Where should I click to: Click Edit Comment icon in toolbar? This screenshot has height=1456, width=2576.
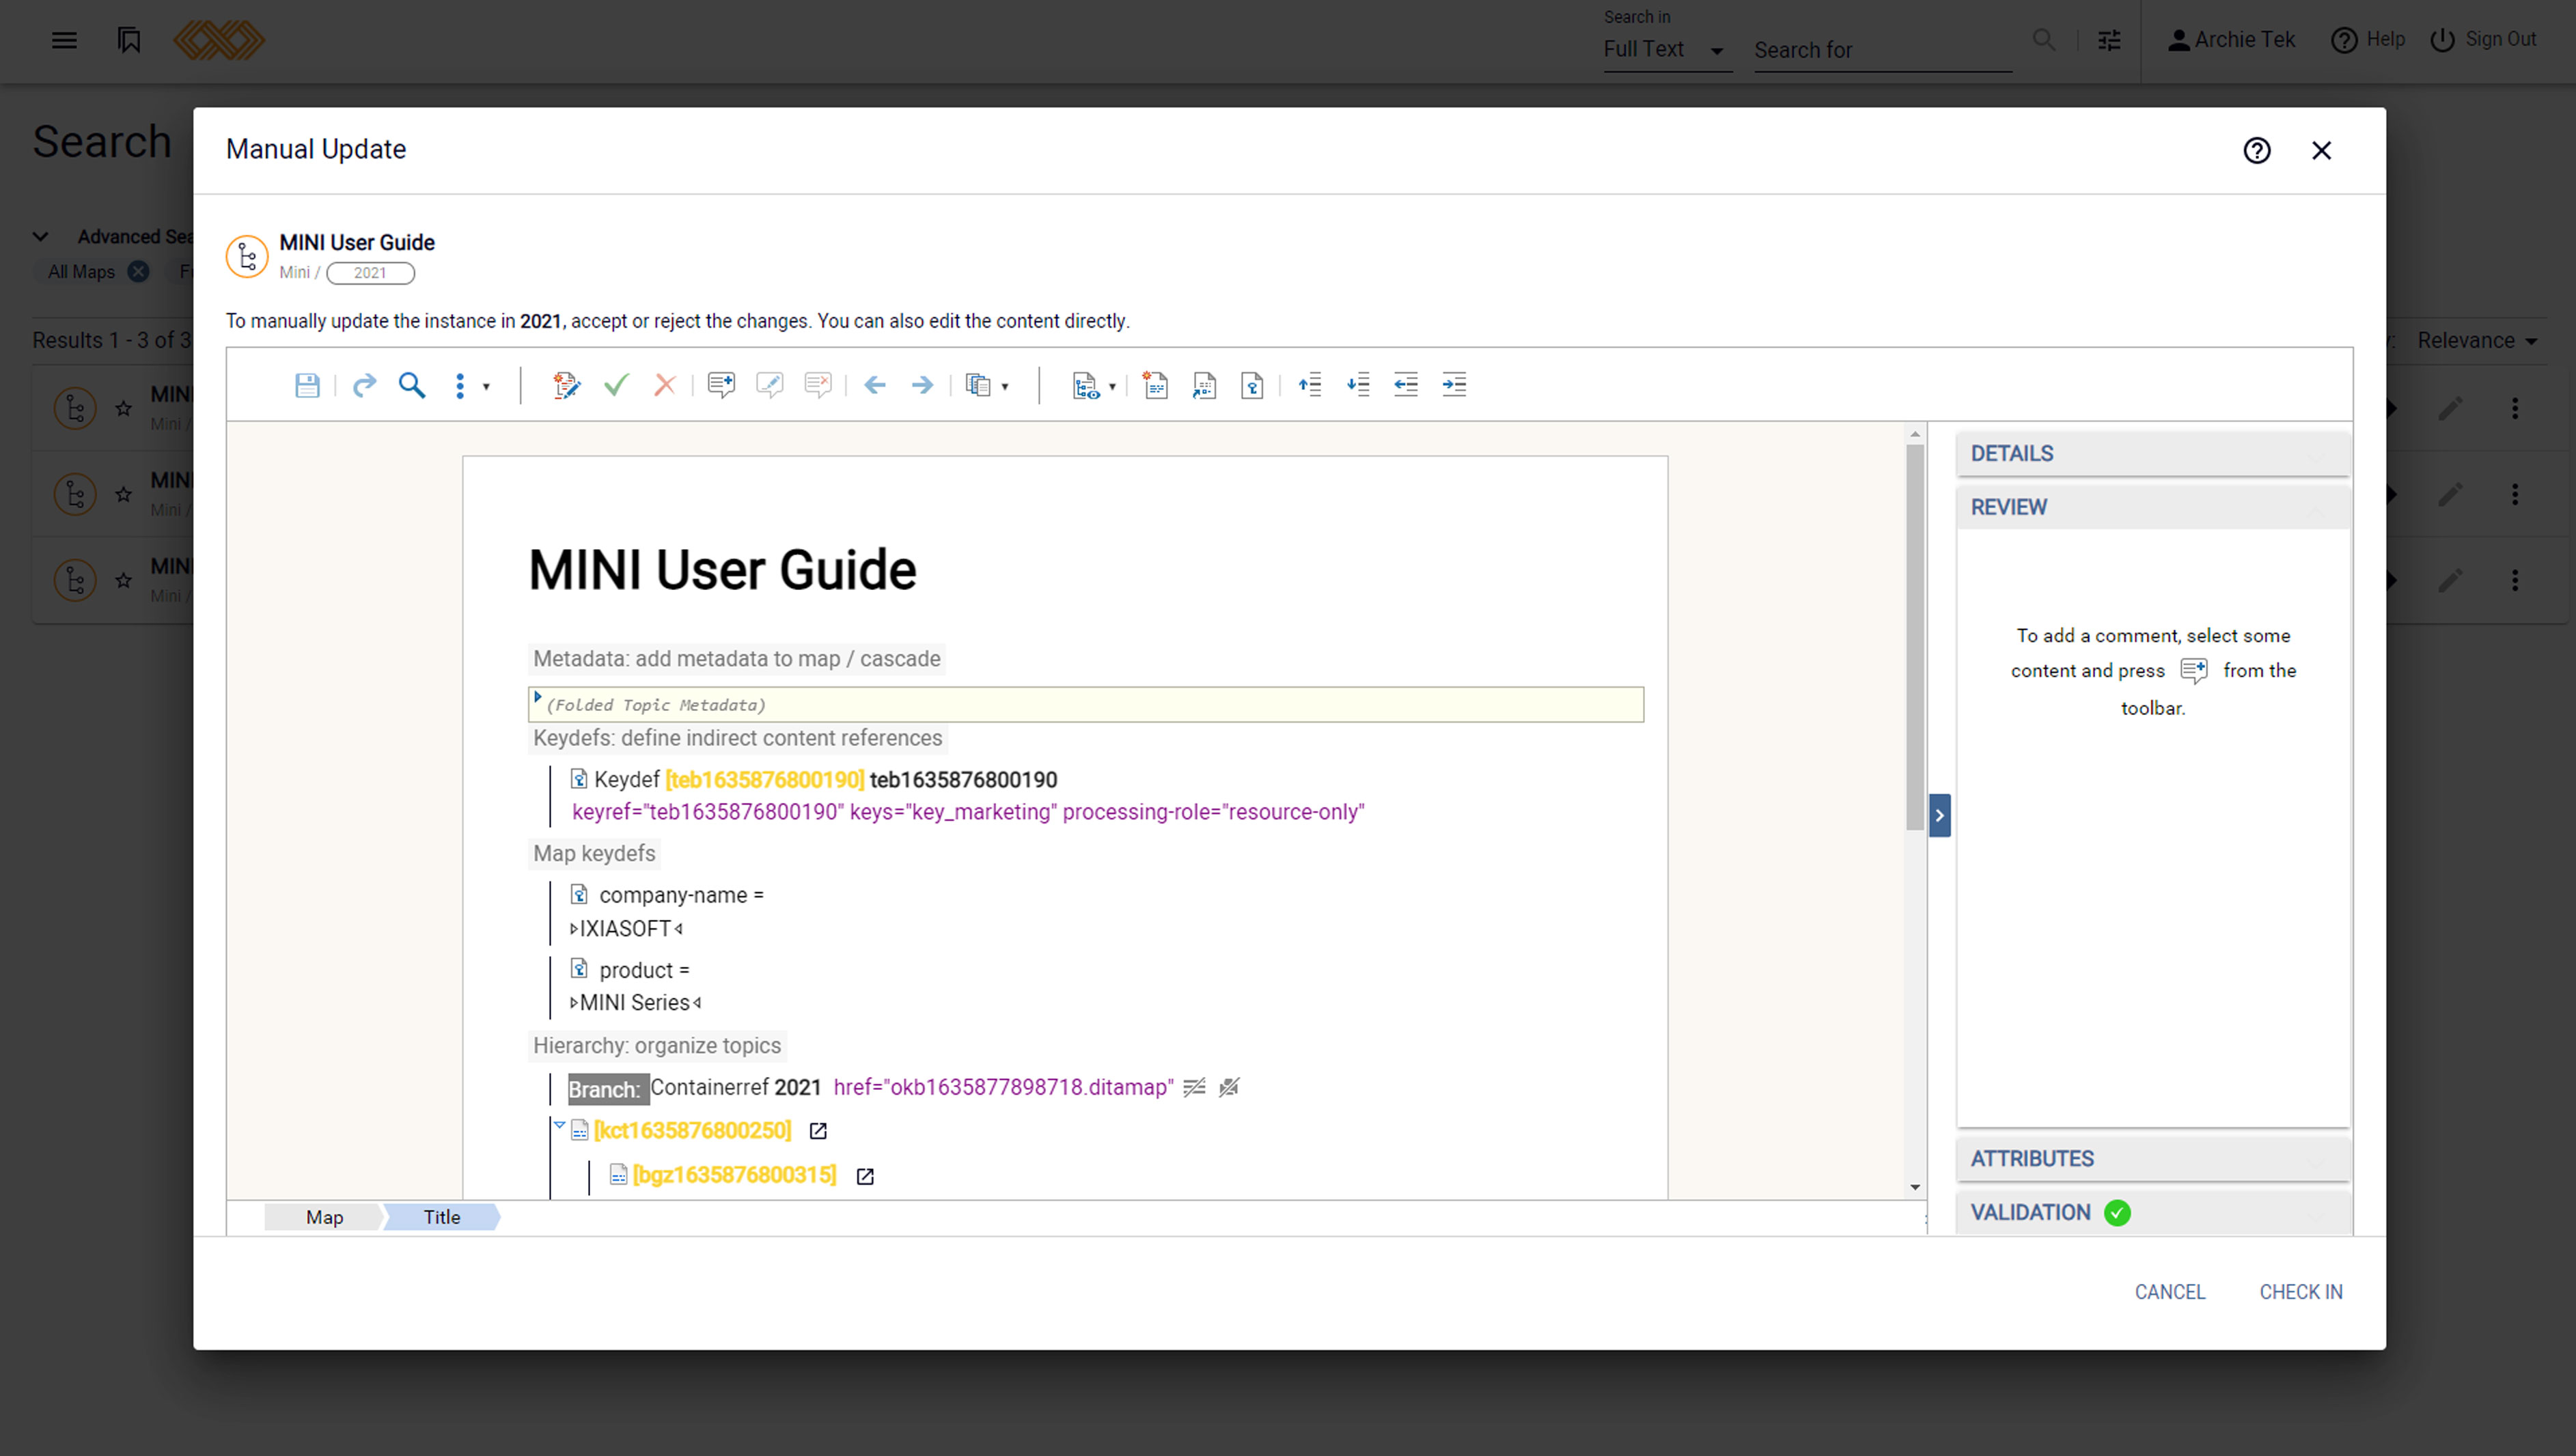pos(769,385)
